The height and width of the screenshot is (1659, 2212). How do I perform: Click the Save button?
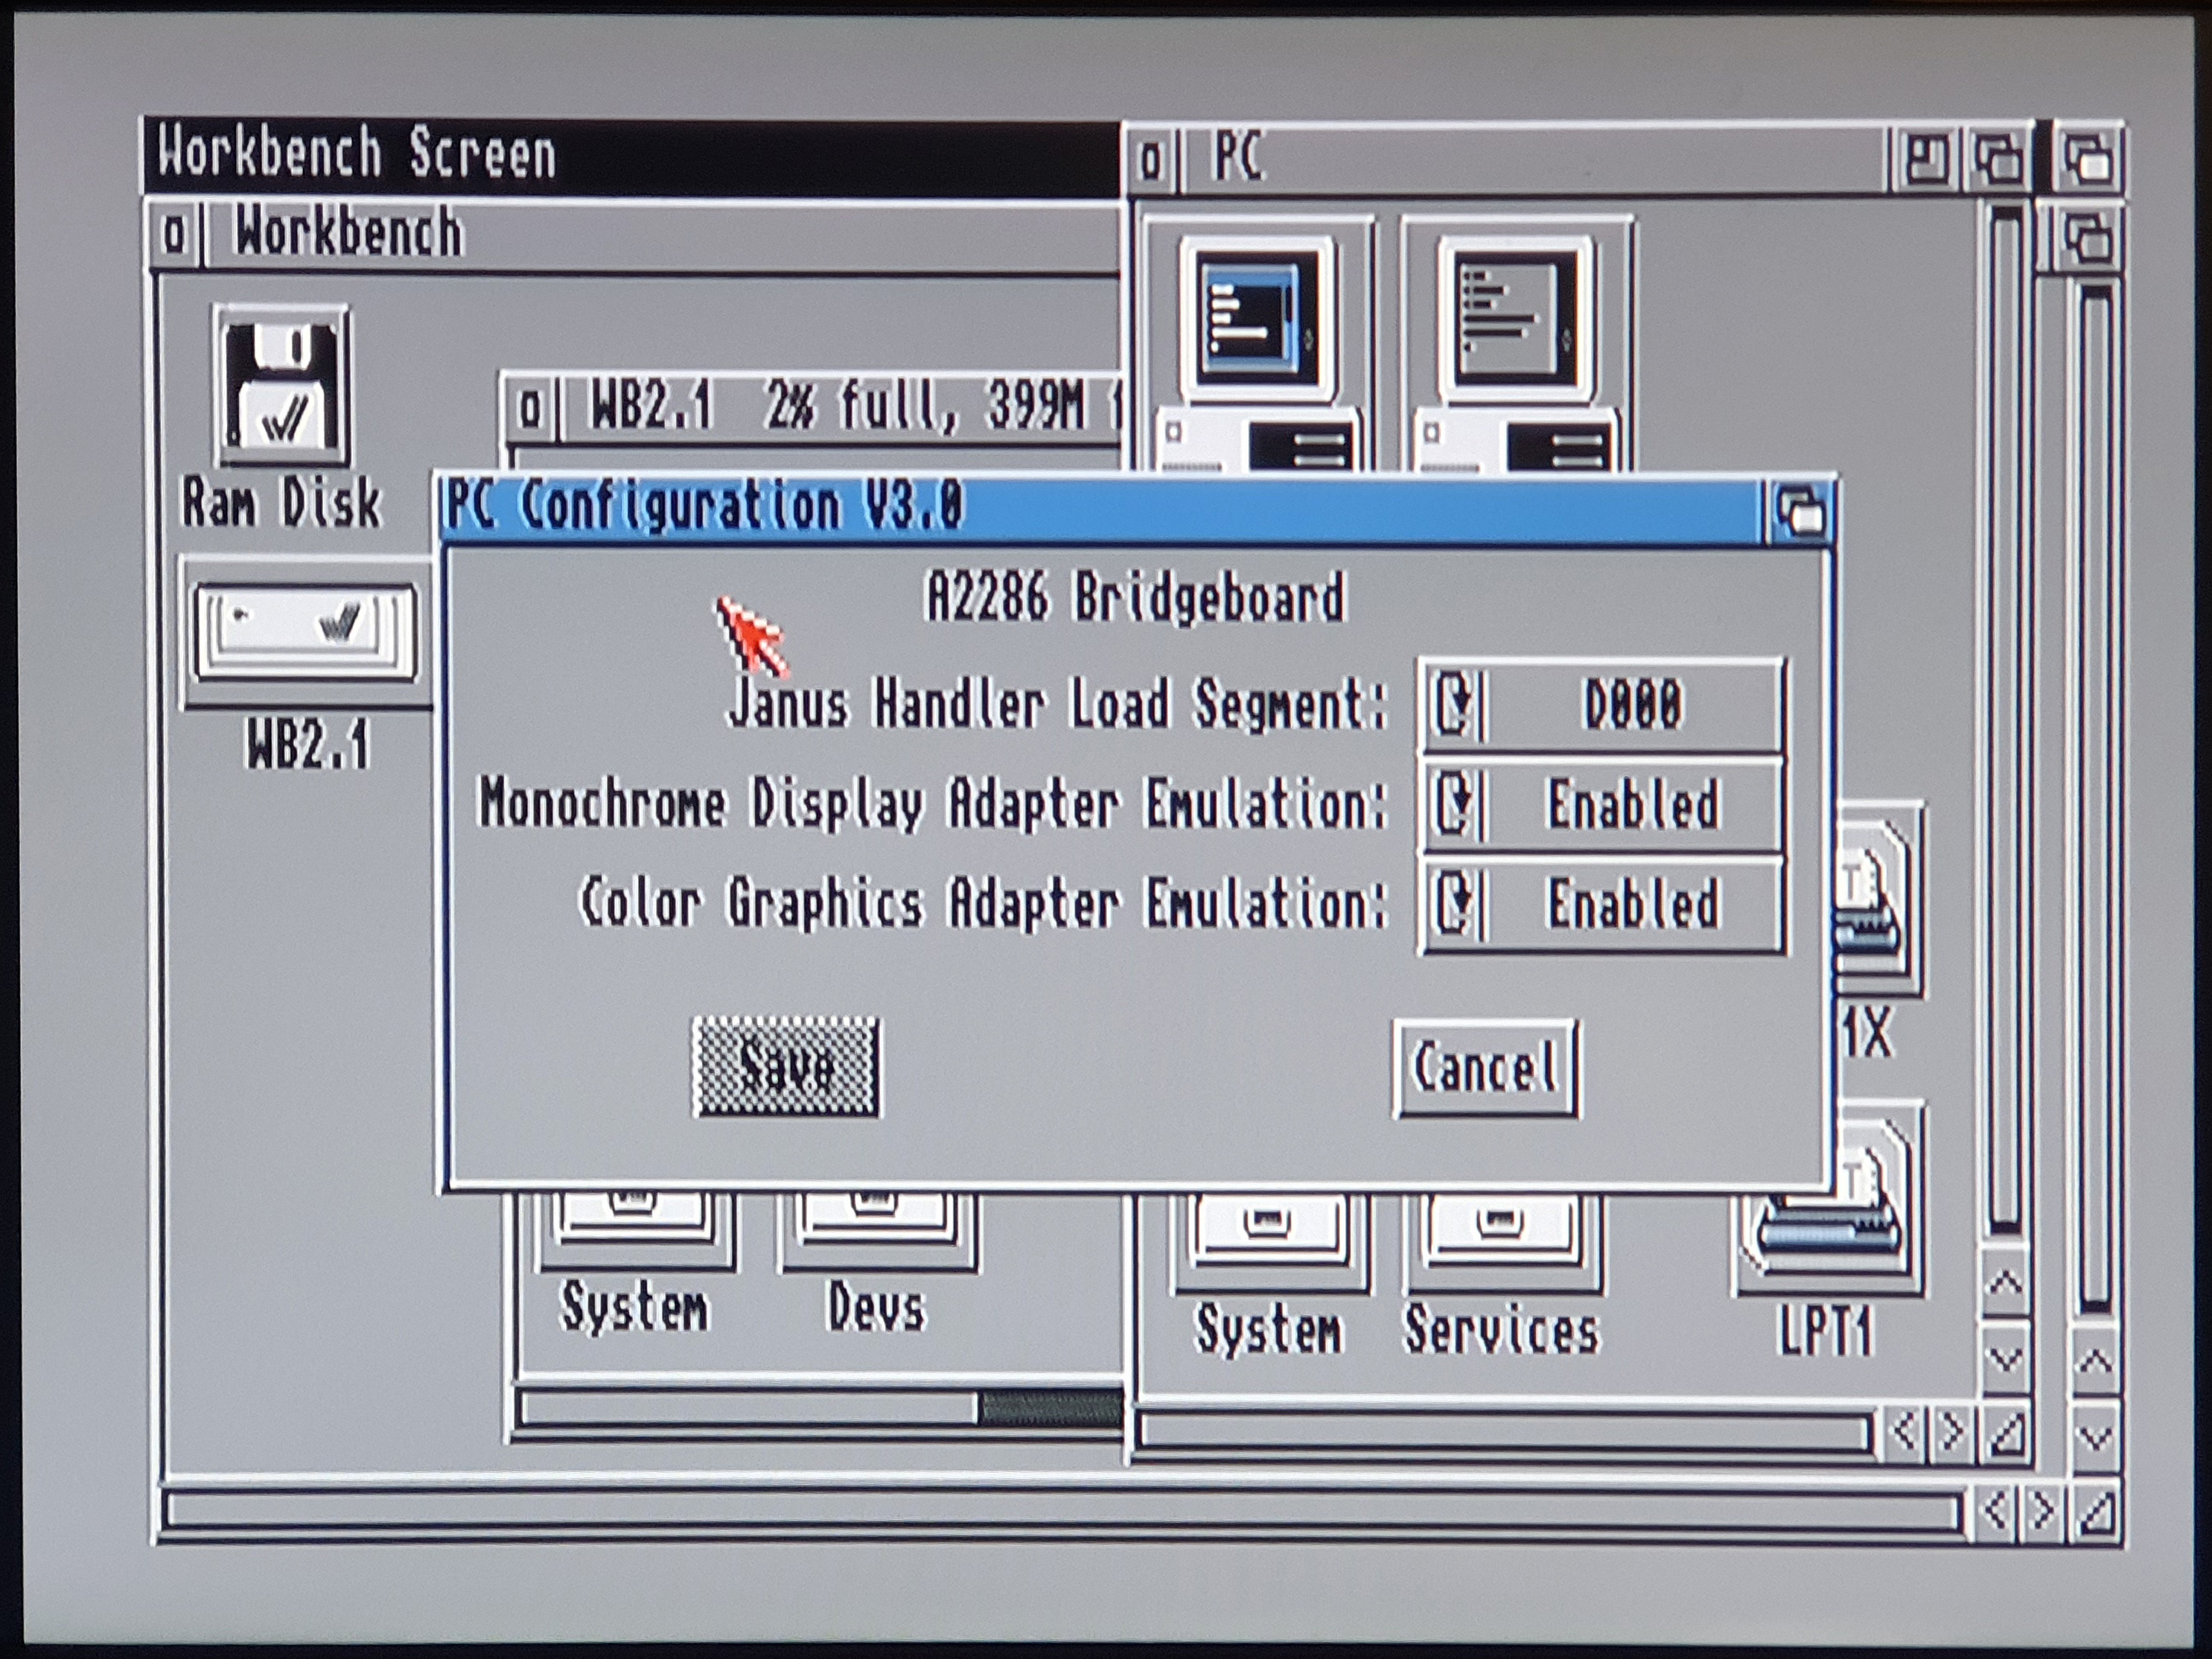tap(786, 1066)
